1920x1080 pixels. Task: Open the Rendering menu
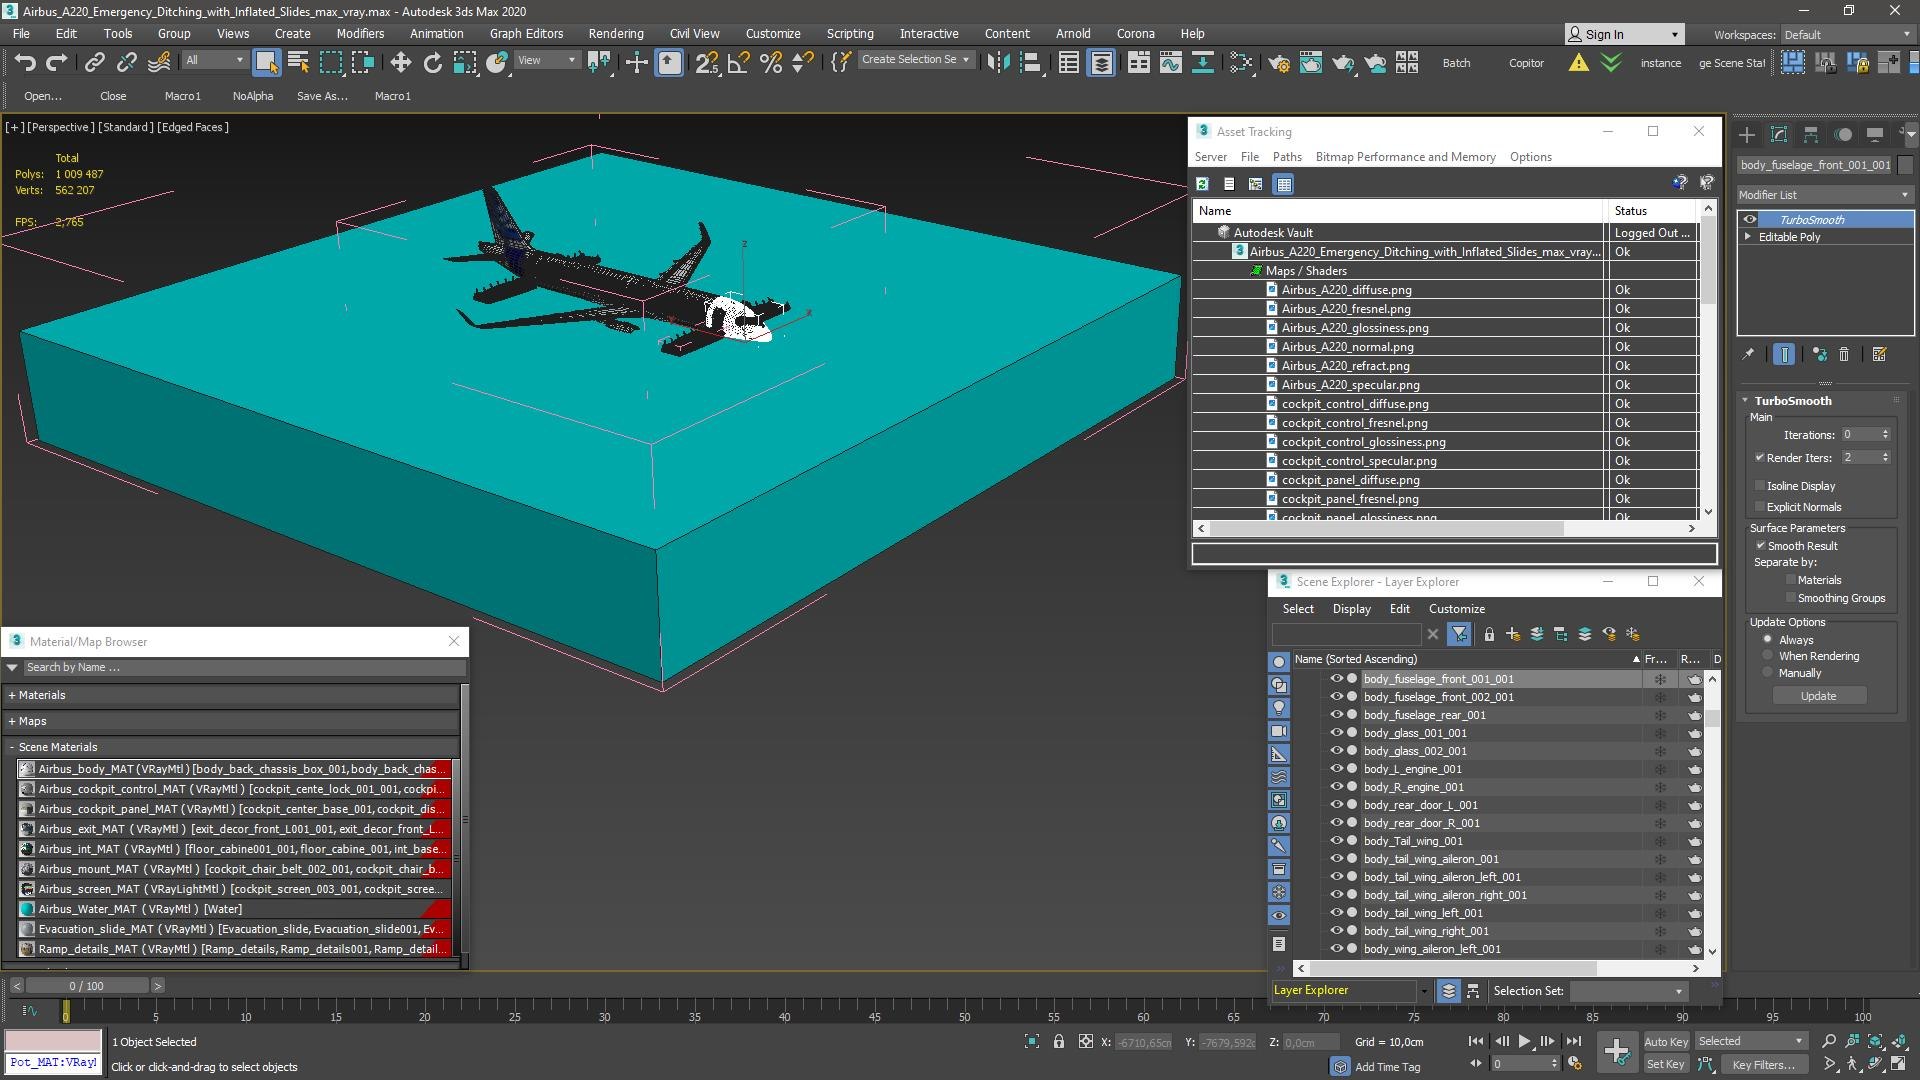[615, 34]
